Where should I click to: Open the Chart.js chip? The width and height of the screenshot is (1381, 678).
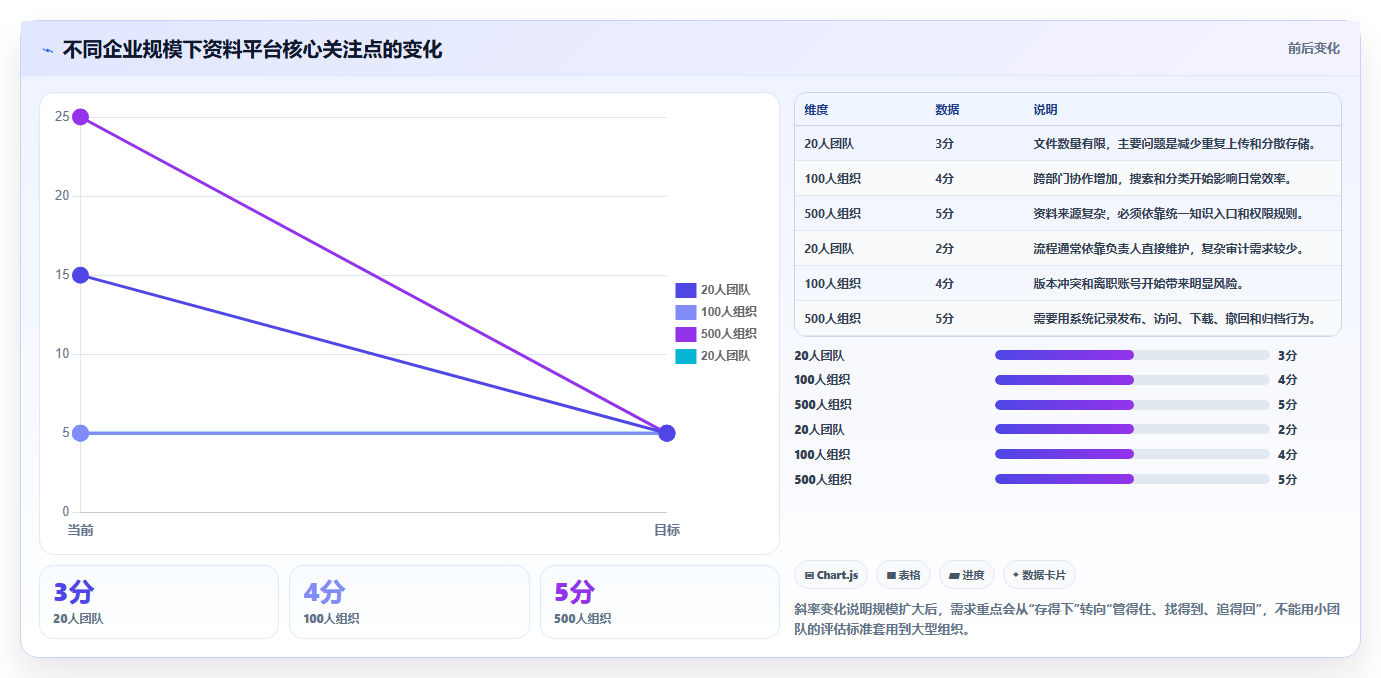(x=831, y=575)
